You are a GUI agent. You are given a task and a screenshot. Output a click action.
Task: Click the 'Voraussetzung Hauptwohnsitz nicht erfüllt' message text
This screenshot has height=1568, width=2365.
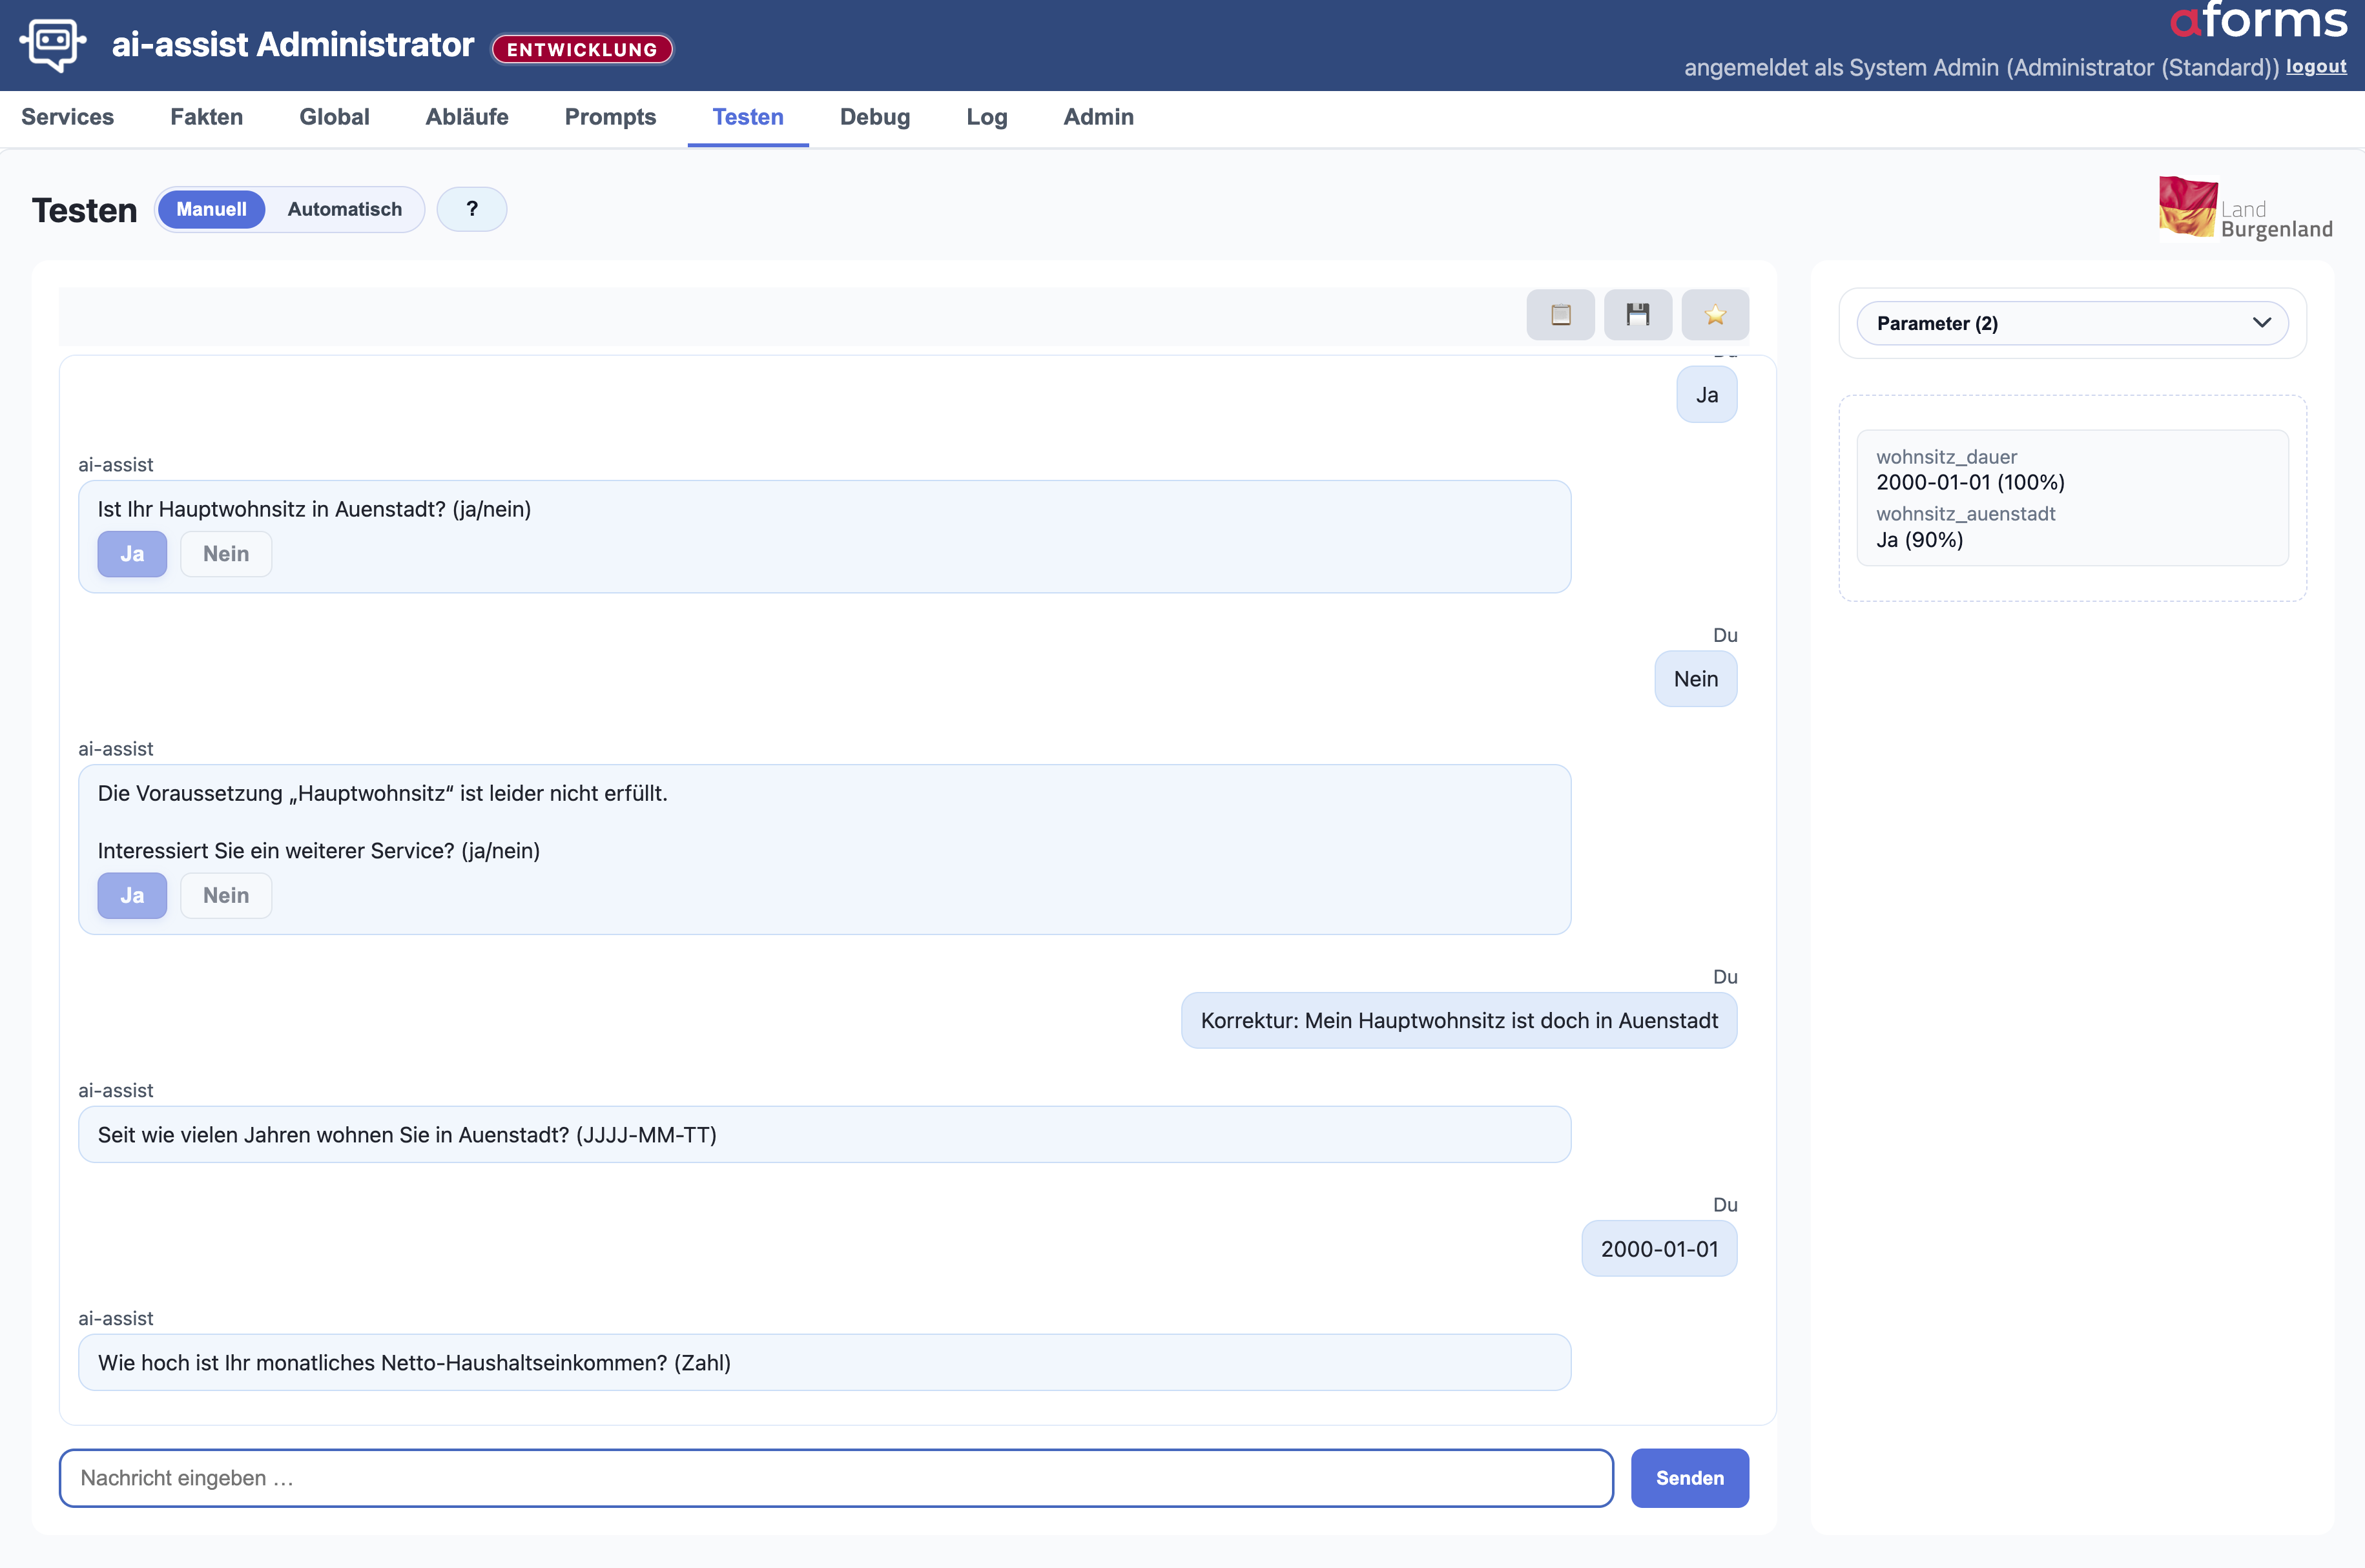[x=382, y=793]
